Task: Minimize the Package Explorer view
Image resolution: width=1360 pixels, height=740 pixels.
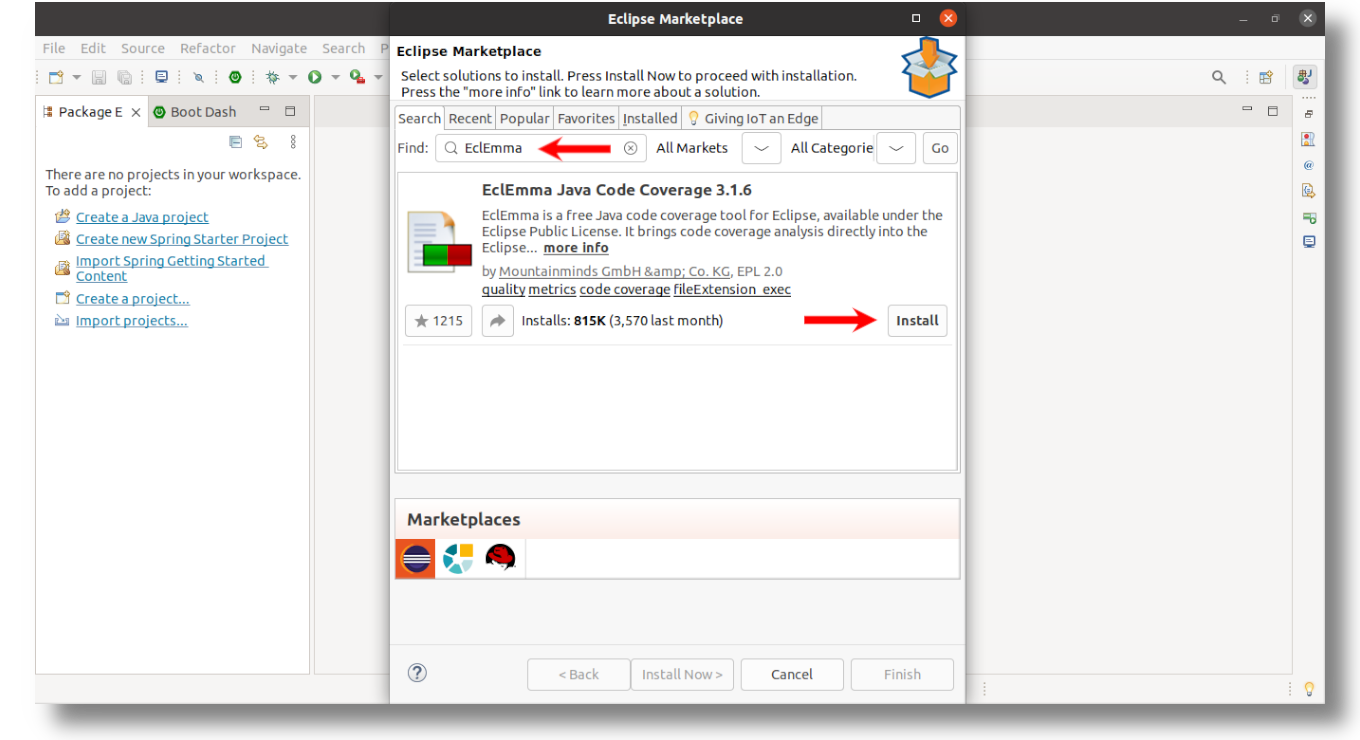Action: [265, 110]
